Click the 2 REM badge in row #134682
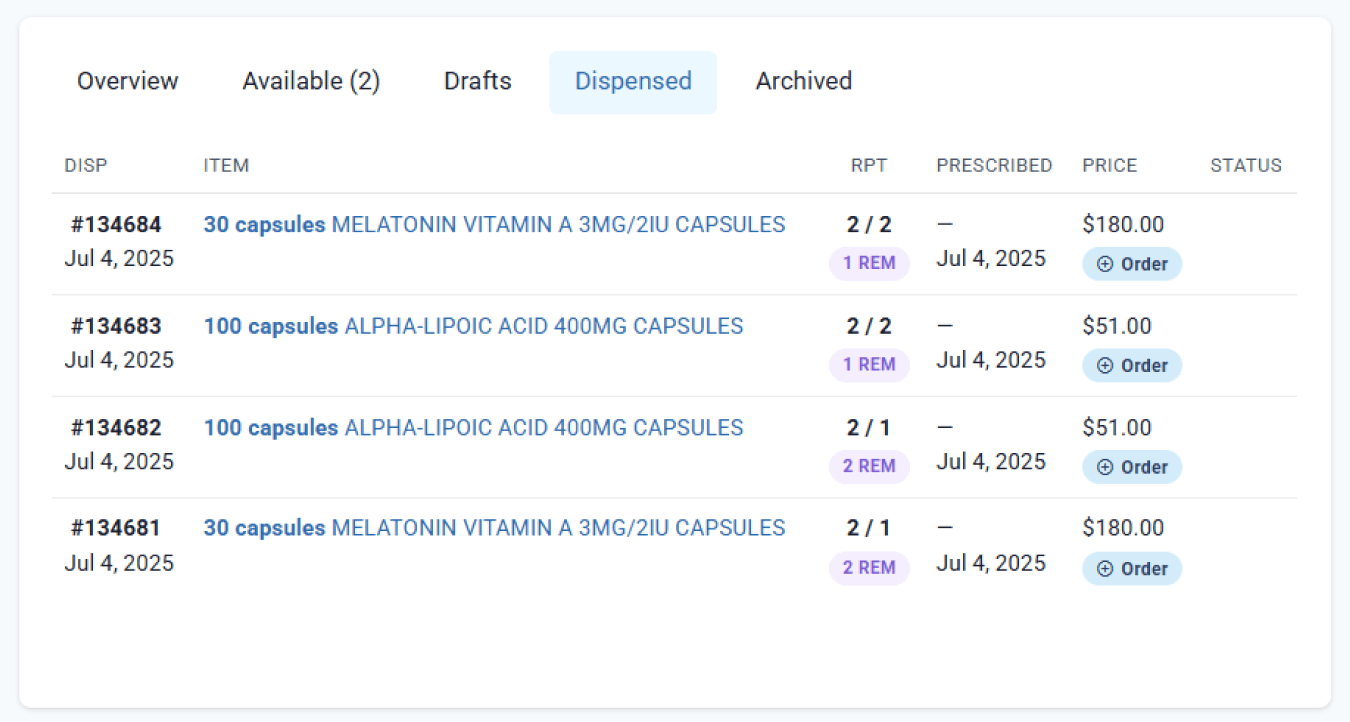 click(869, 467)
